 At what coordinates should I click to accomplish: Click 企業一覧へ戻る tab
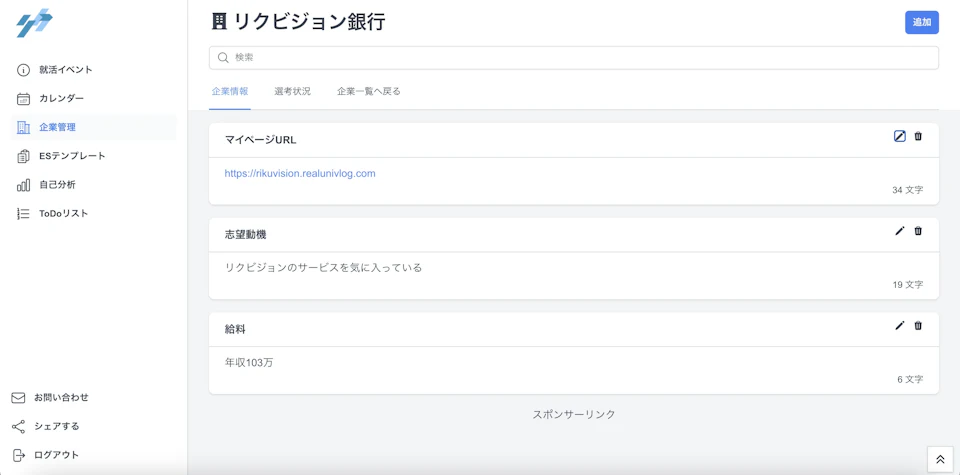(x=369, y=92)
